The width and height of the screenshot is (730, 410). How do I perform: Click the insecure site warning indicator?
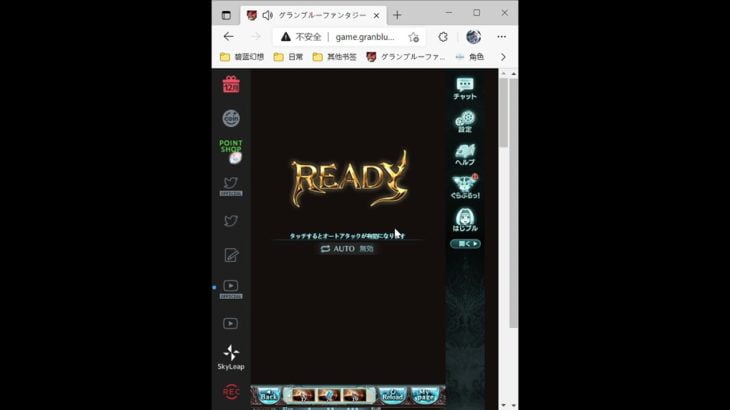301,37
